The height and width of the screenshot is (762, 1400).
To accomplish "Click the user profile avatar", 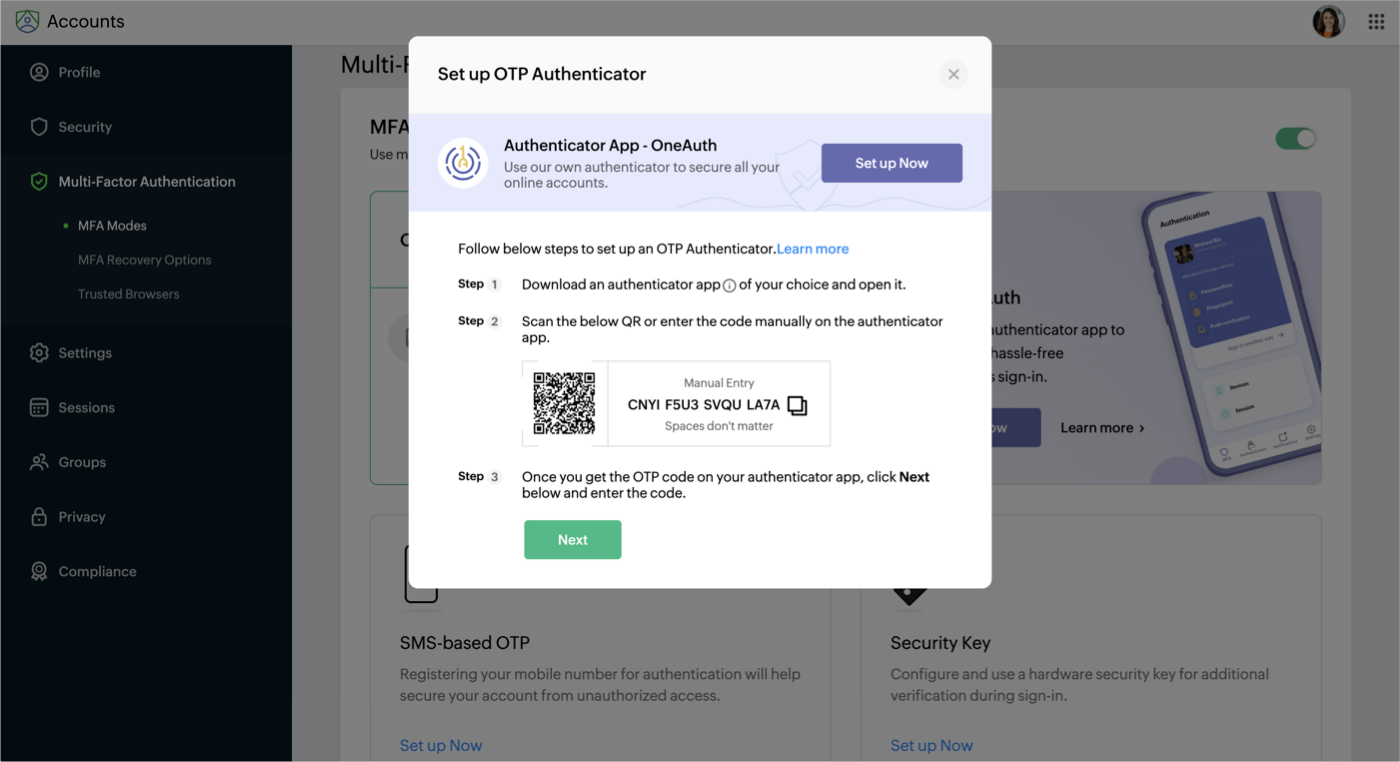I will pyautogui.click(x=1328, y=22).
